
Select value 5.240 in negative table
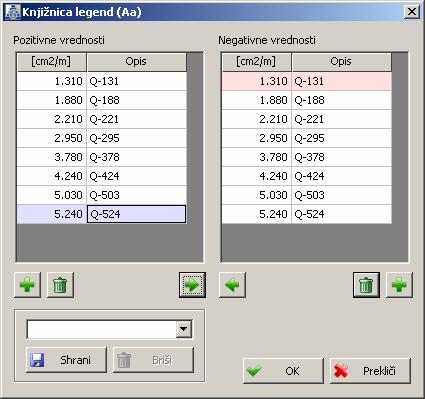point(257,214)
